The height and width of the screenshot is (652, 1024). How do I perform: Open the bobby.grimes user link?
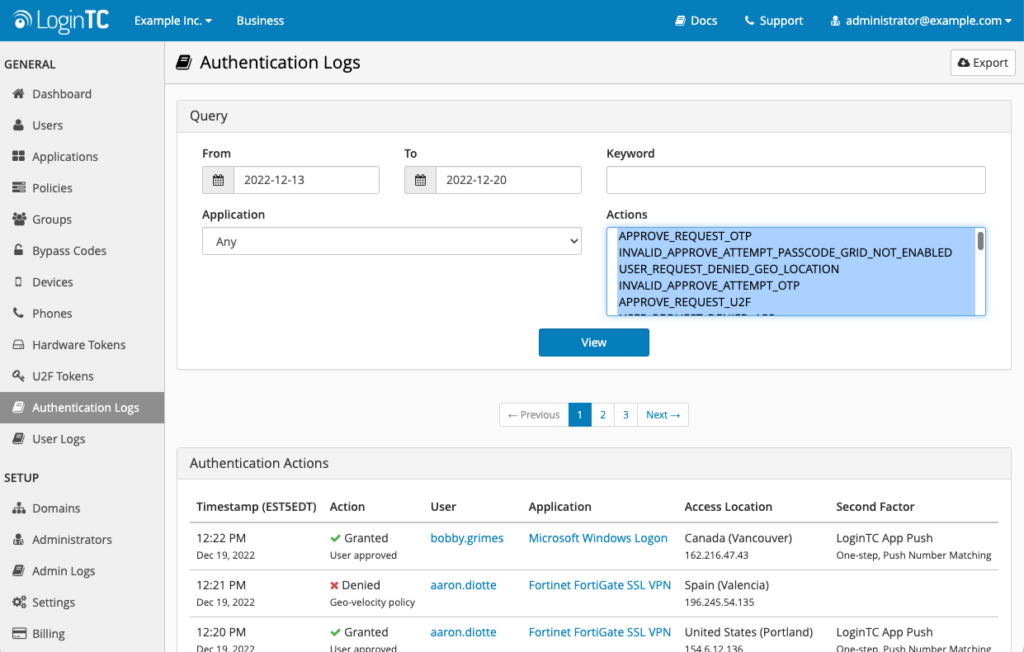(x=467, y=538)
